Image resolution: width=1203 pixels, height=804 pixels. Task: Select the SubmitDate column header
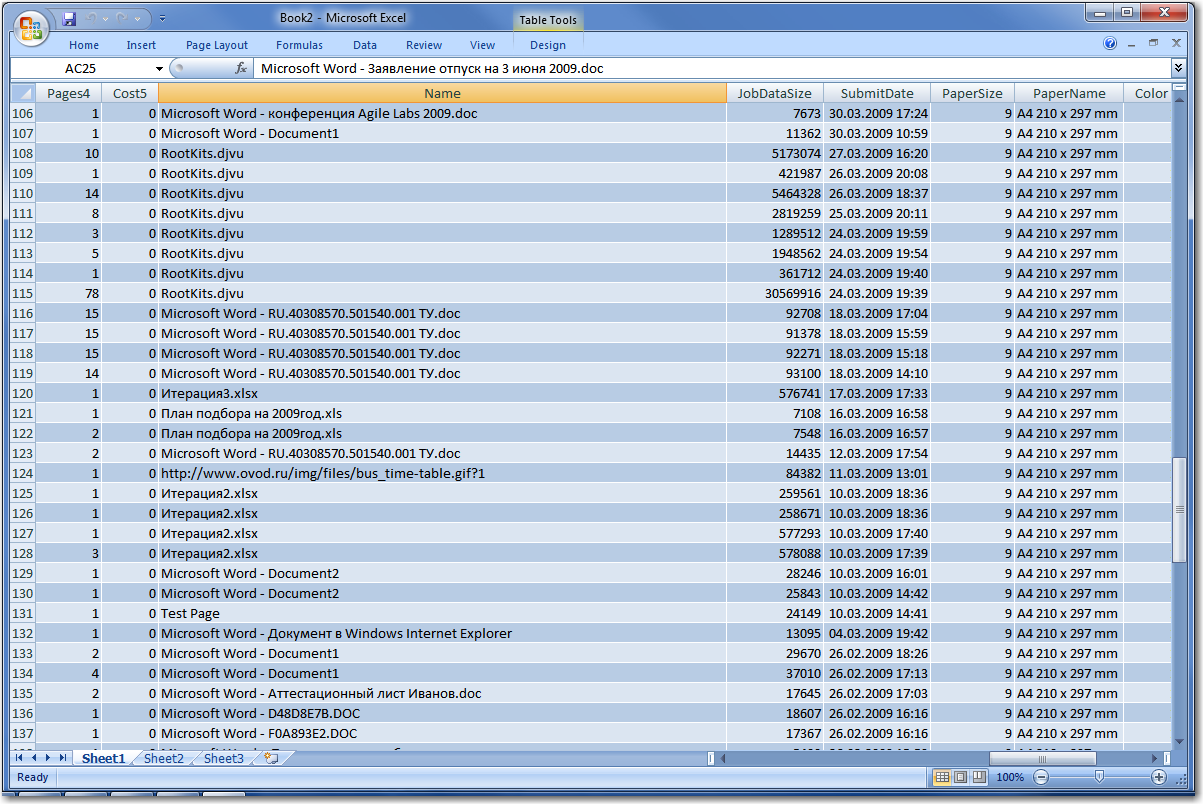[877, 93]
